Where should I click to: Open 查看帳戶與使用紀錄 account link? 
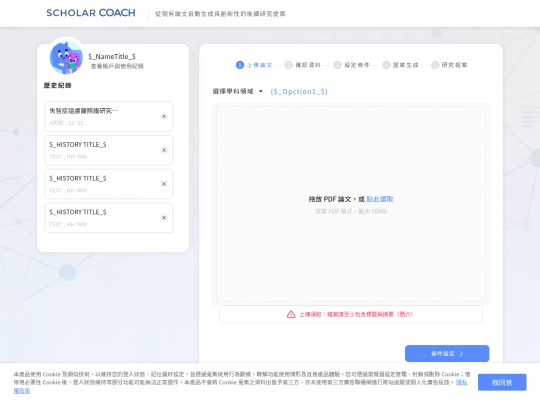117,66
